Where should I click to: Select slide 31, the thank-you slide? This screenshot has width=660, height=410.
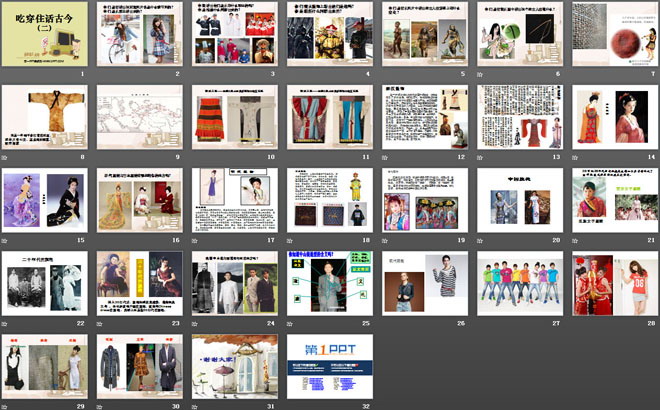coord(234,365)
